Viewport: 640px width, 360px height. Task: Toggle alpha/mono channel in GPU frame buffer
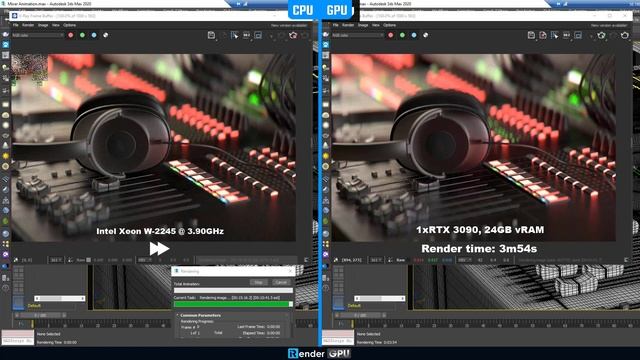(426, 36)
